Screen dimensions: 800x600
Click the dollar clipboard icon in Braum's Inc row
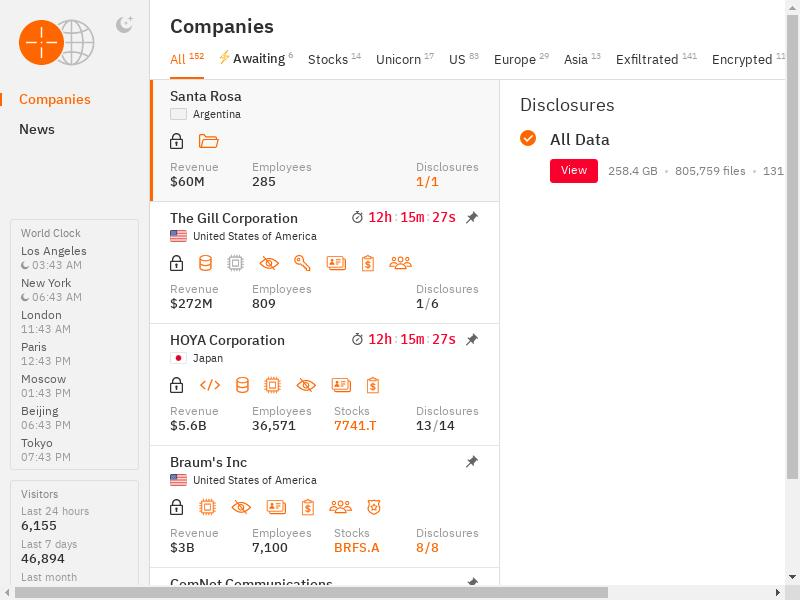tap(308, 507)
